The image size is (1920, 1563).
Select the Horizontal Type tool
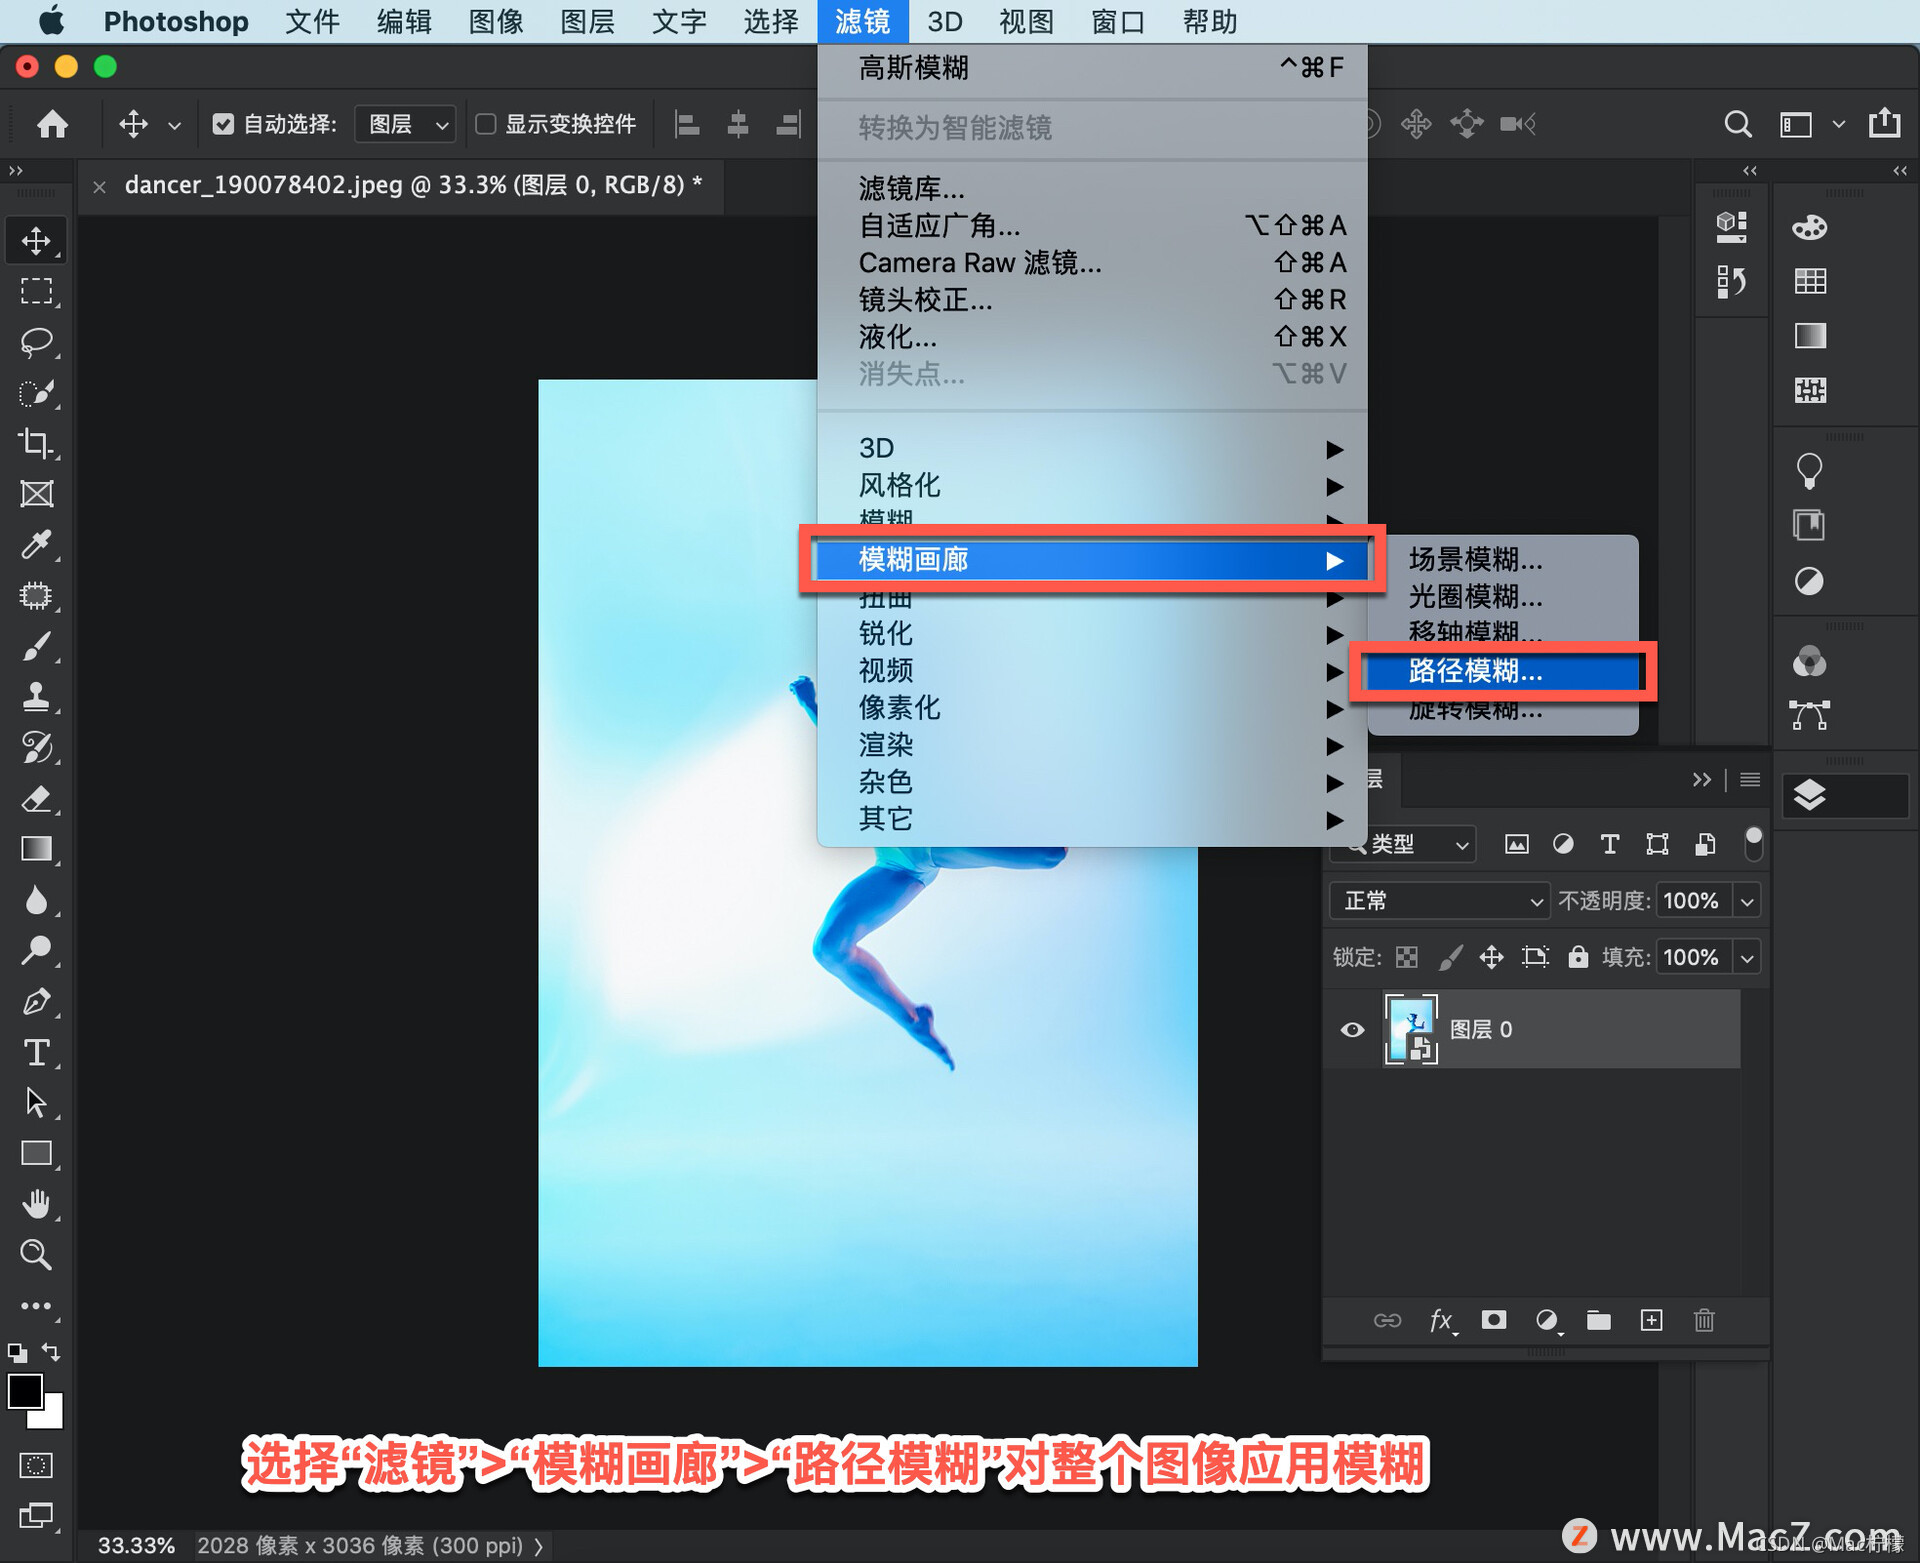36,1052
